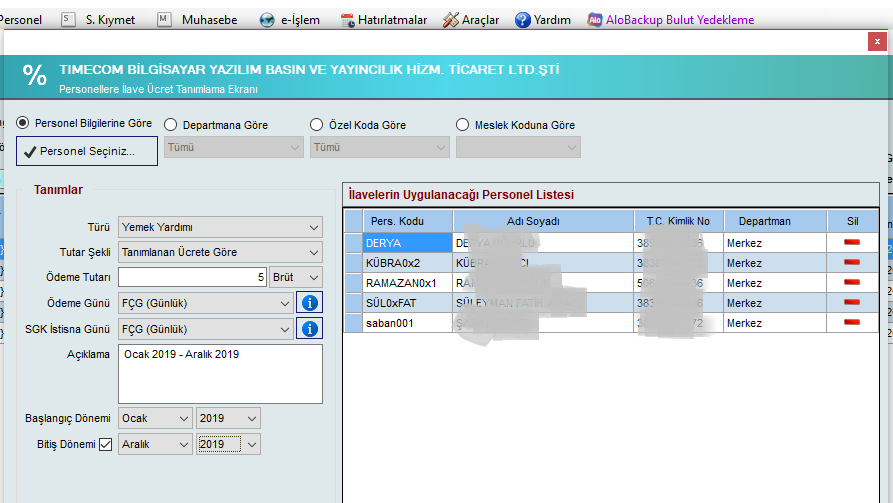
Task: Click the Araçlar tools icon
Action: point(450,20)
